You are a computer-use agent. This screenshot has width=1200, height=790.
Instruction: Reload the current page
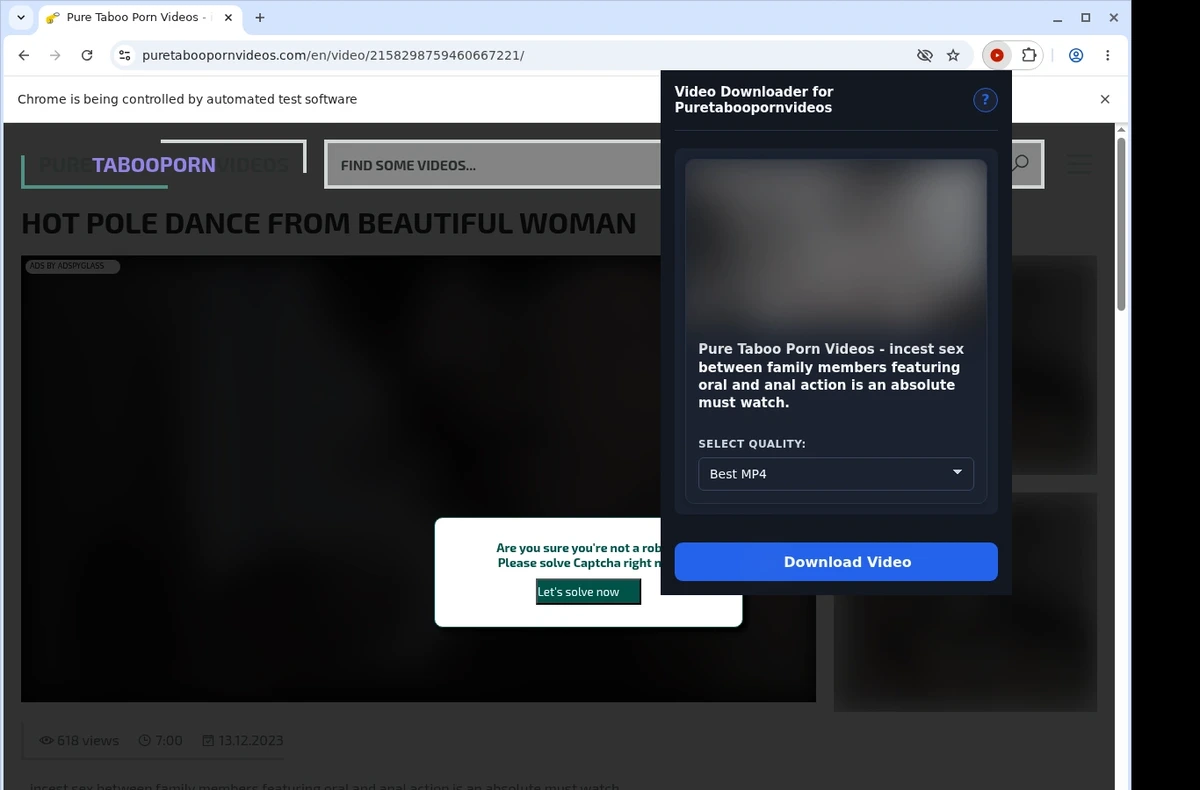click(x=87, y=56)
